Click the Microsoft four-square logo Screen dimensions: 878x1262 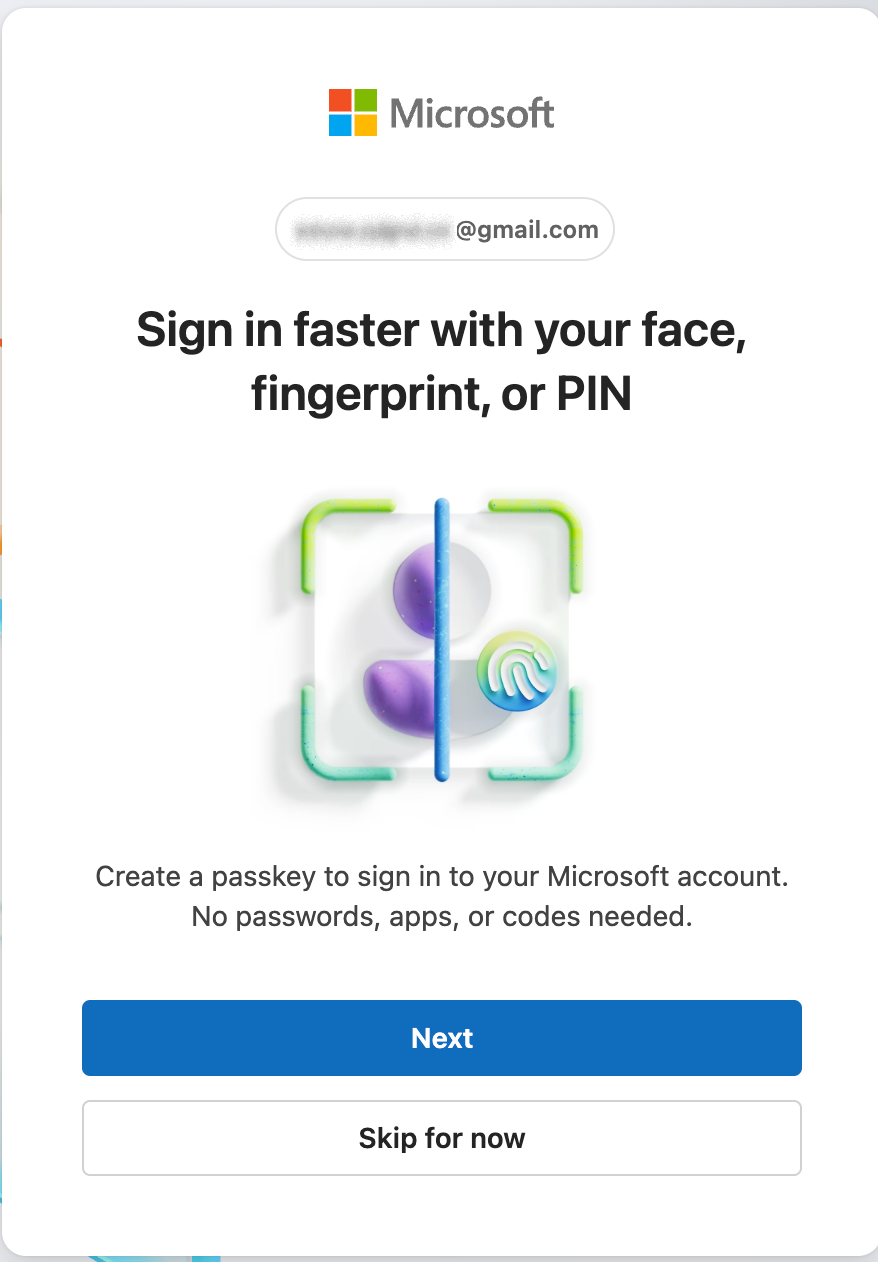click(x=352, y=112)
